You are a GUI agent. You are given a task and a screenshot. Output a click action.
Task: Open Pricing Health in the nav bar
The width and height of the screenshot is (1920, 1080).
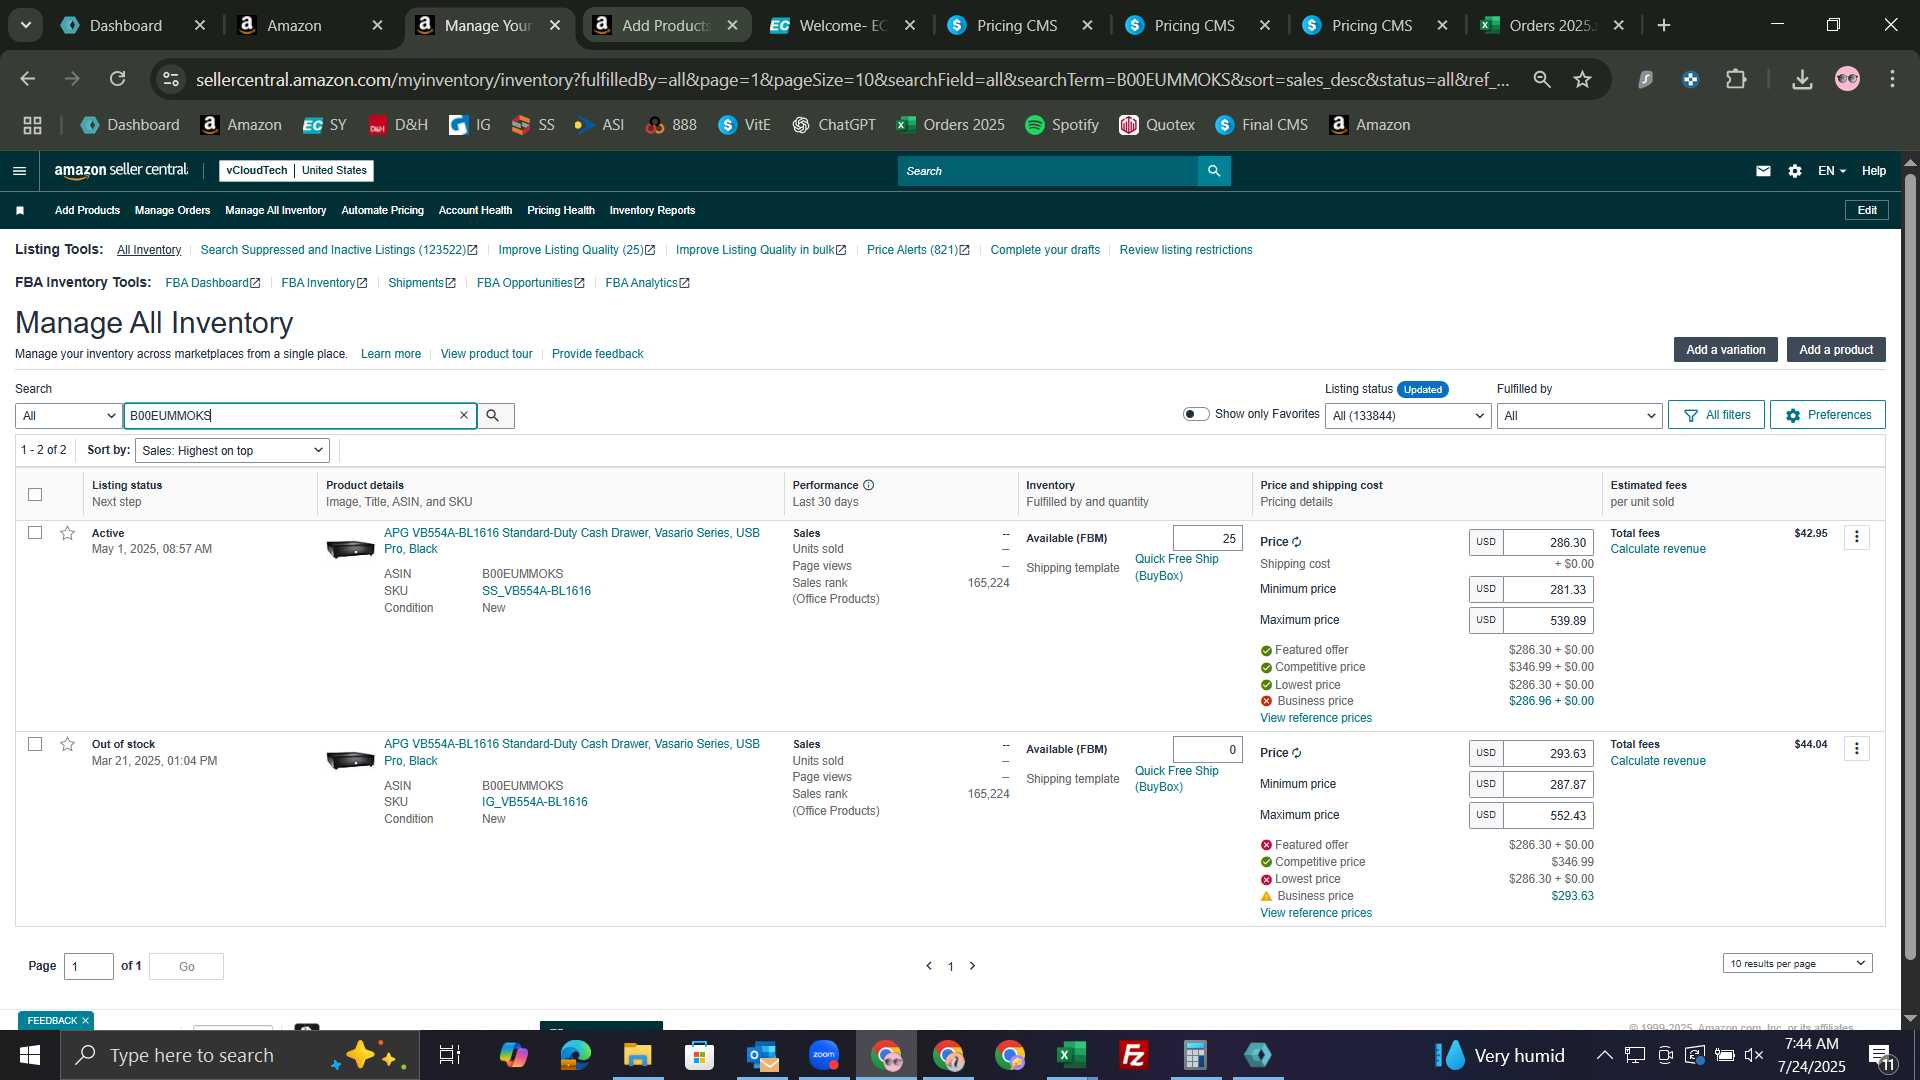click(560, 210)
